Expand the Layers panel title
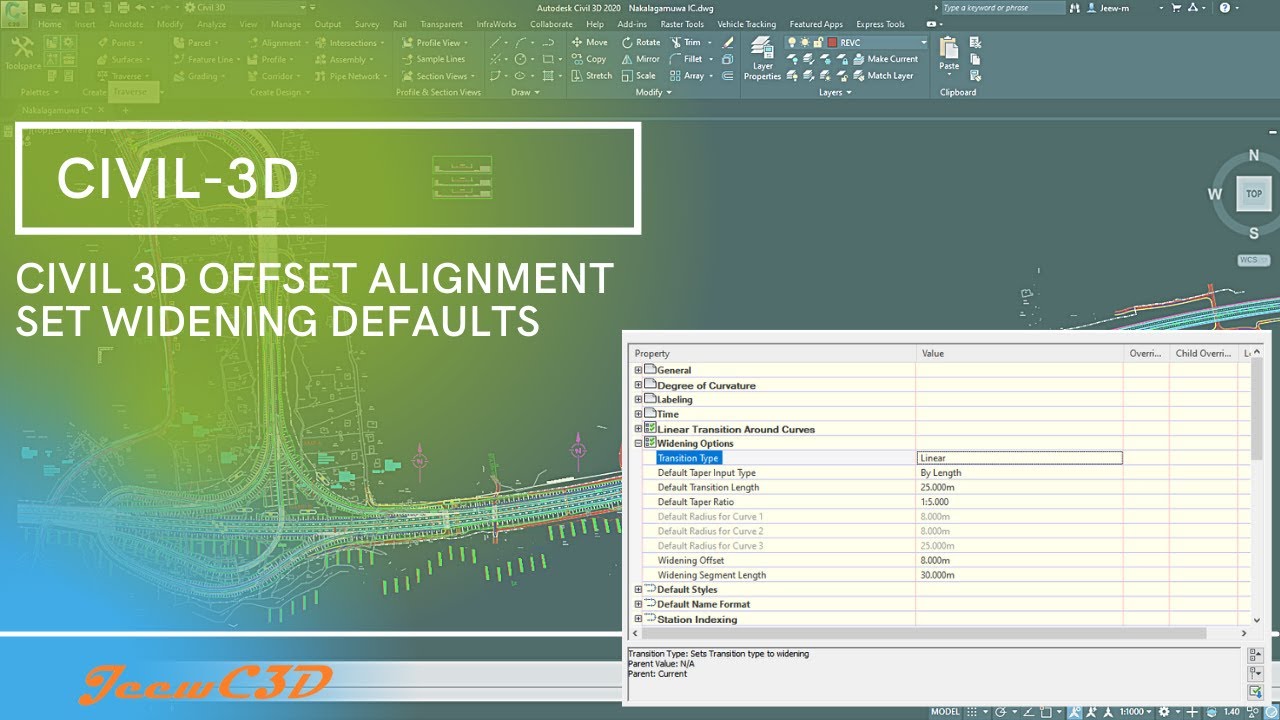The width and height of the screenshot is (1280, 720). (x=835, y=92)
